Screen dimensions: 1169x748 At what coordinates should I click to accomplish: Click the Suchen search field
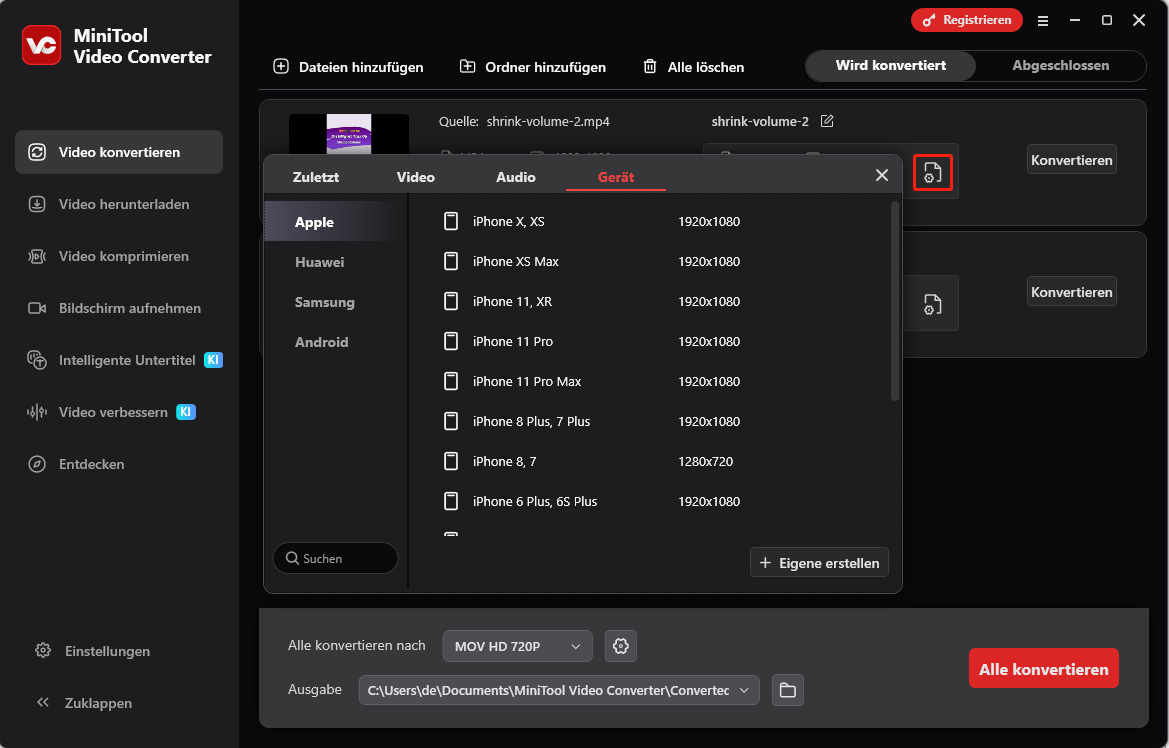pos(335,558)
